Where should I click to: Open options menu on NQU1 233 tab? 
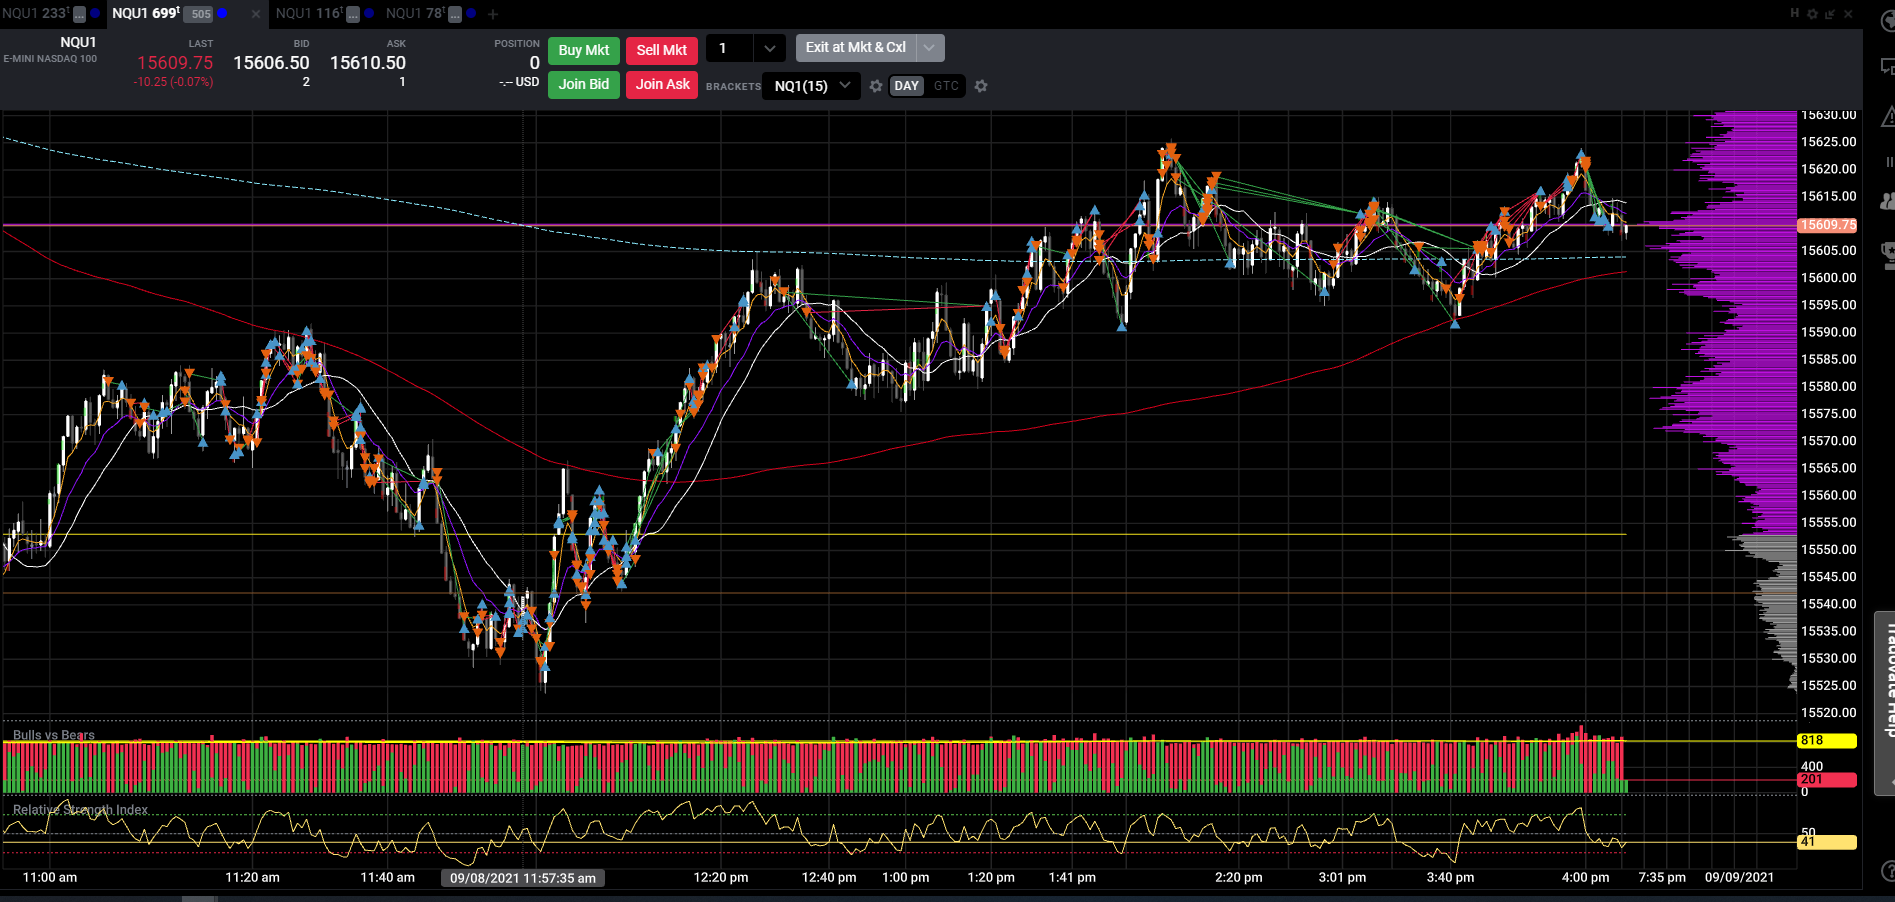[x=80, y=14]
